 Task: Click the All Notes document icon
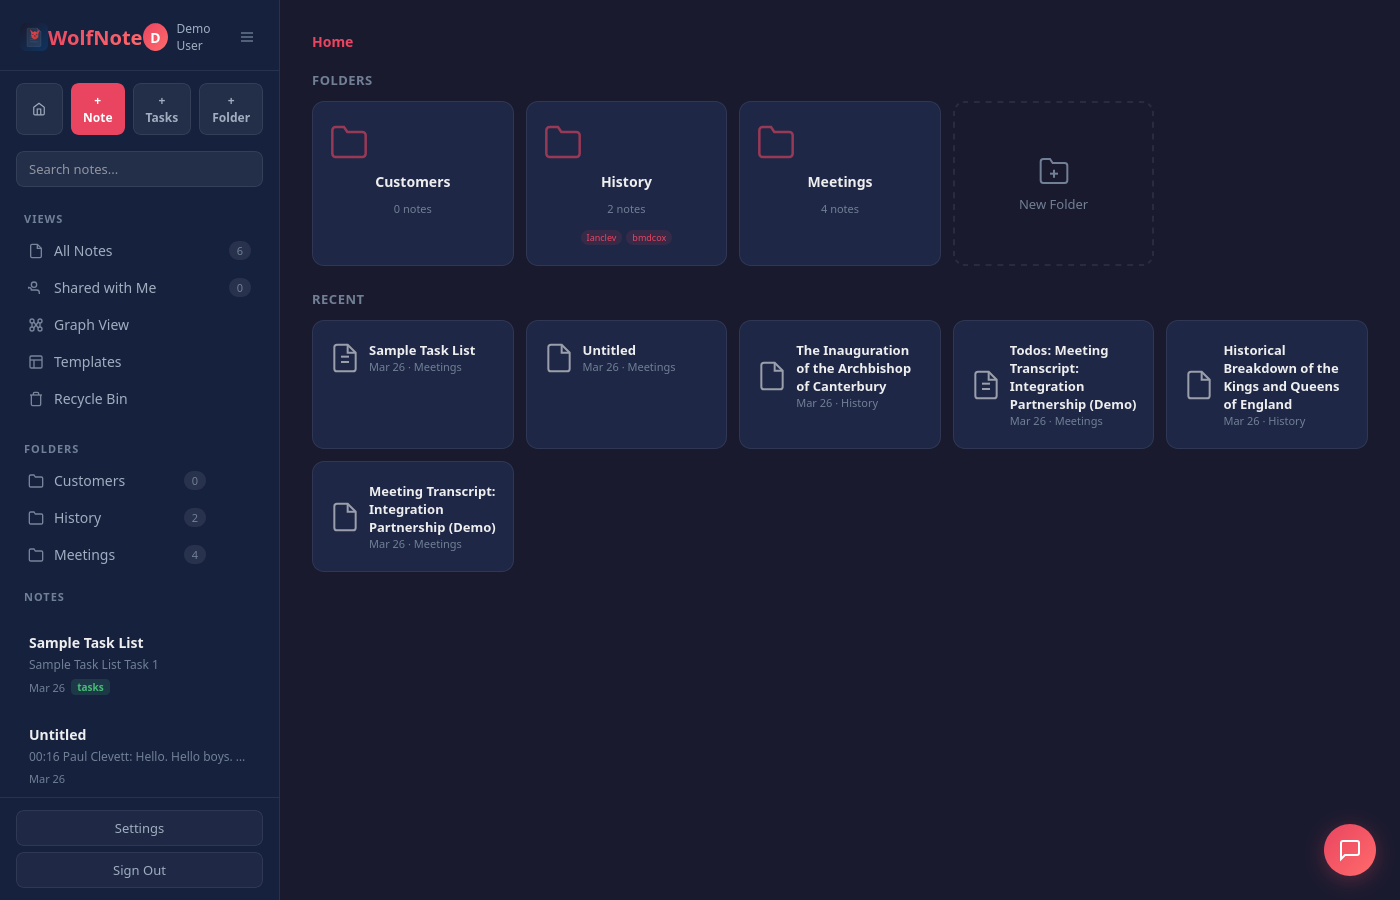point(36,251)
